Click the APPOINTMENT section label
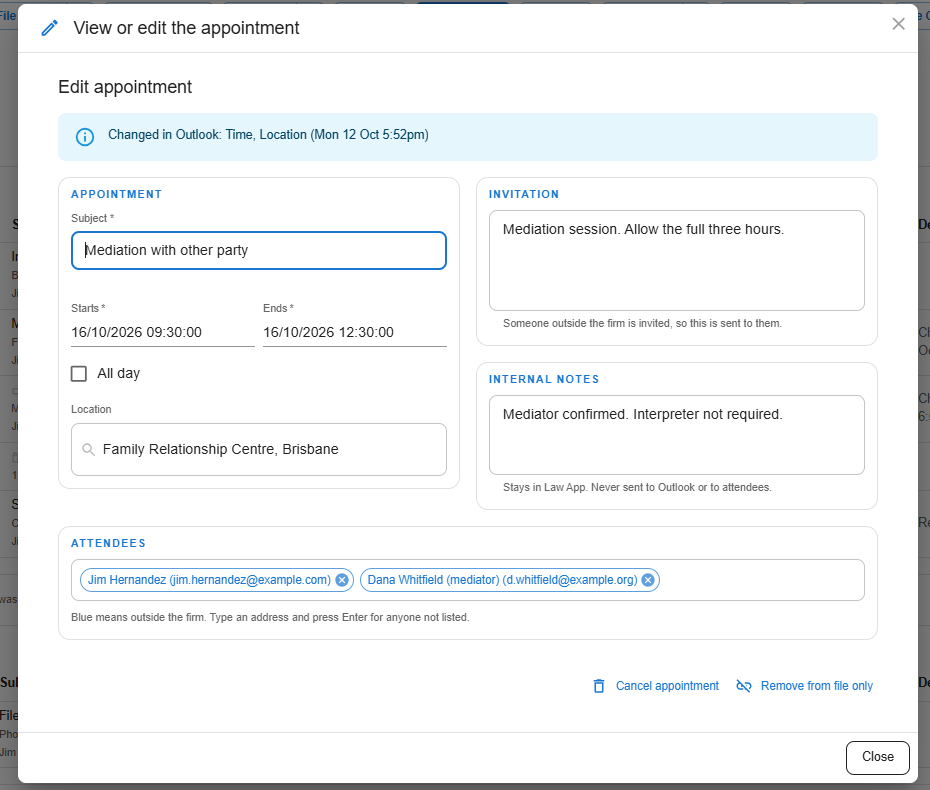Screen dimensions: 930x790 pyautogui.click(x=116, y=195)
